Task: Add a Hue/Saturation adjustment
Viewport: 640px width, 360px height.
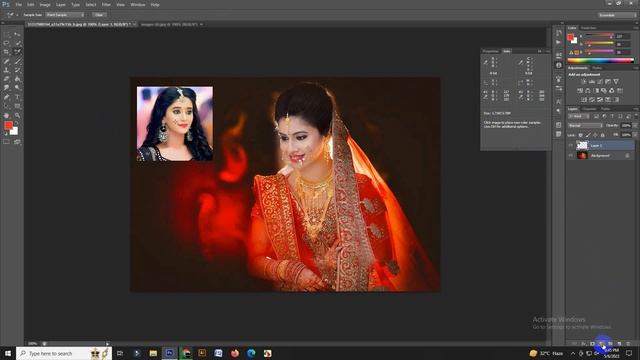Action: (x=580, y=91)
